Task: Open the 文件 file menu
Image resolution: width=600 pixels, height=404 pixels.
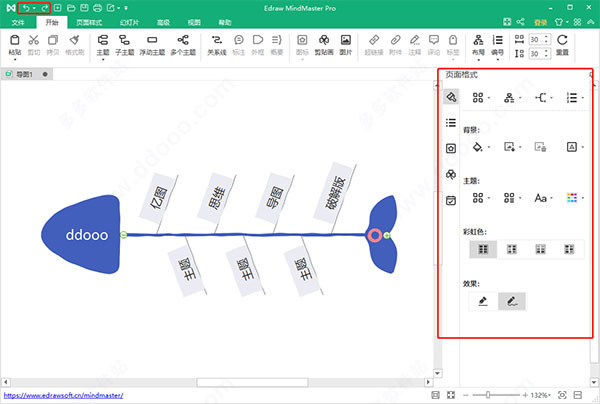Action: click(18, 21)
